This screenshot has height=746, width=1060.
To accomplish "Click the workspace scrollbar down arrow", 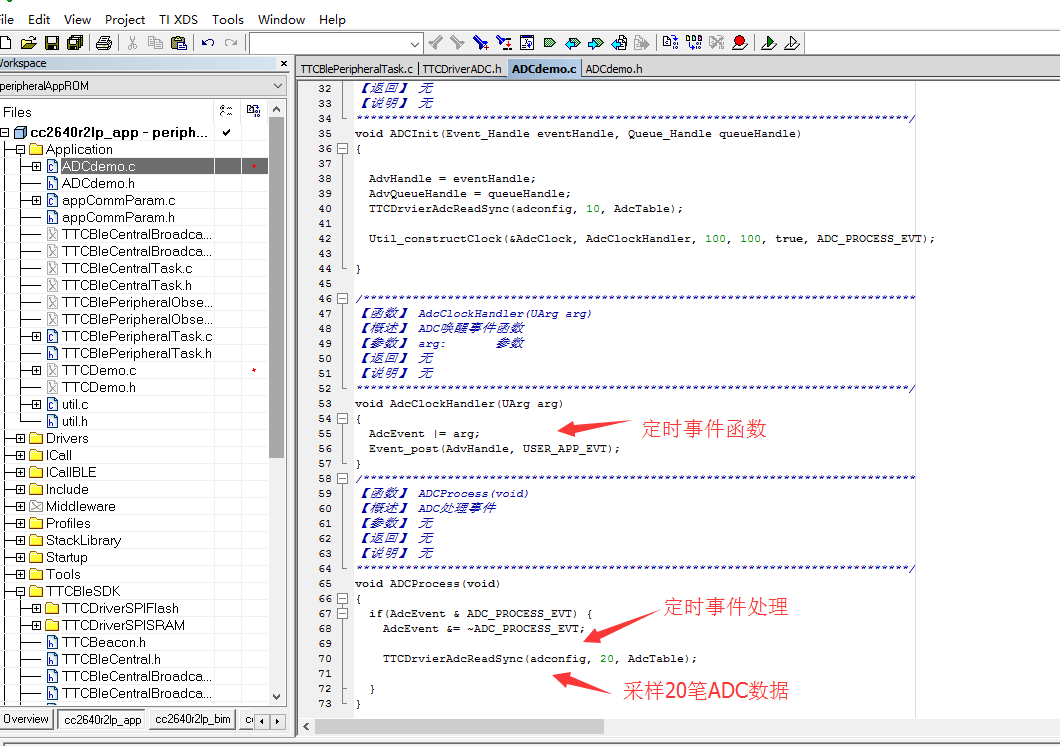I will 276,697.
